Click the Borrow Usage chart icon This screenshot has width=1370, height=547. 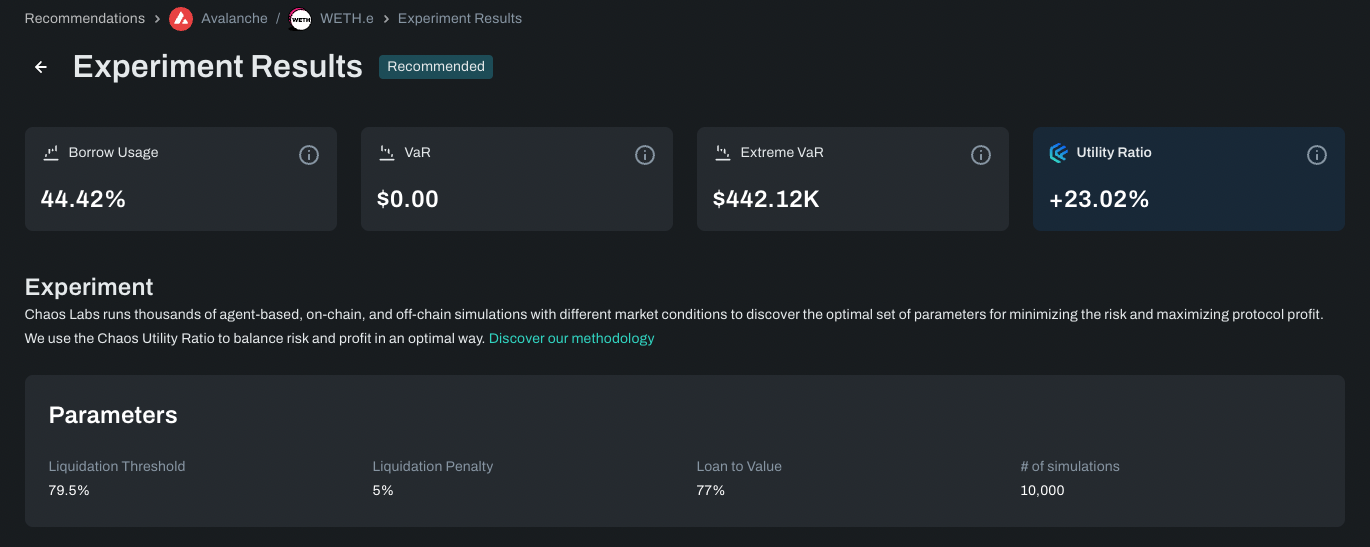pos(51,153)
